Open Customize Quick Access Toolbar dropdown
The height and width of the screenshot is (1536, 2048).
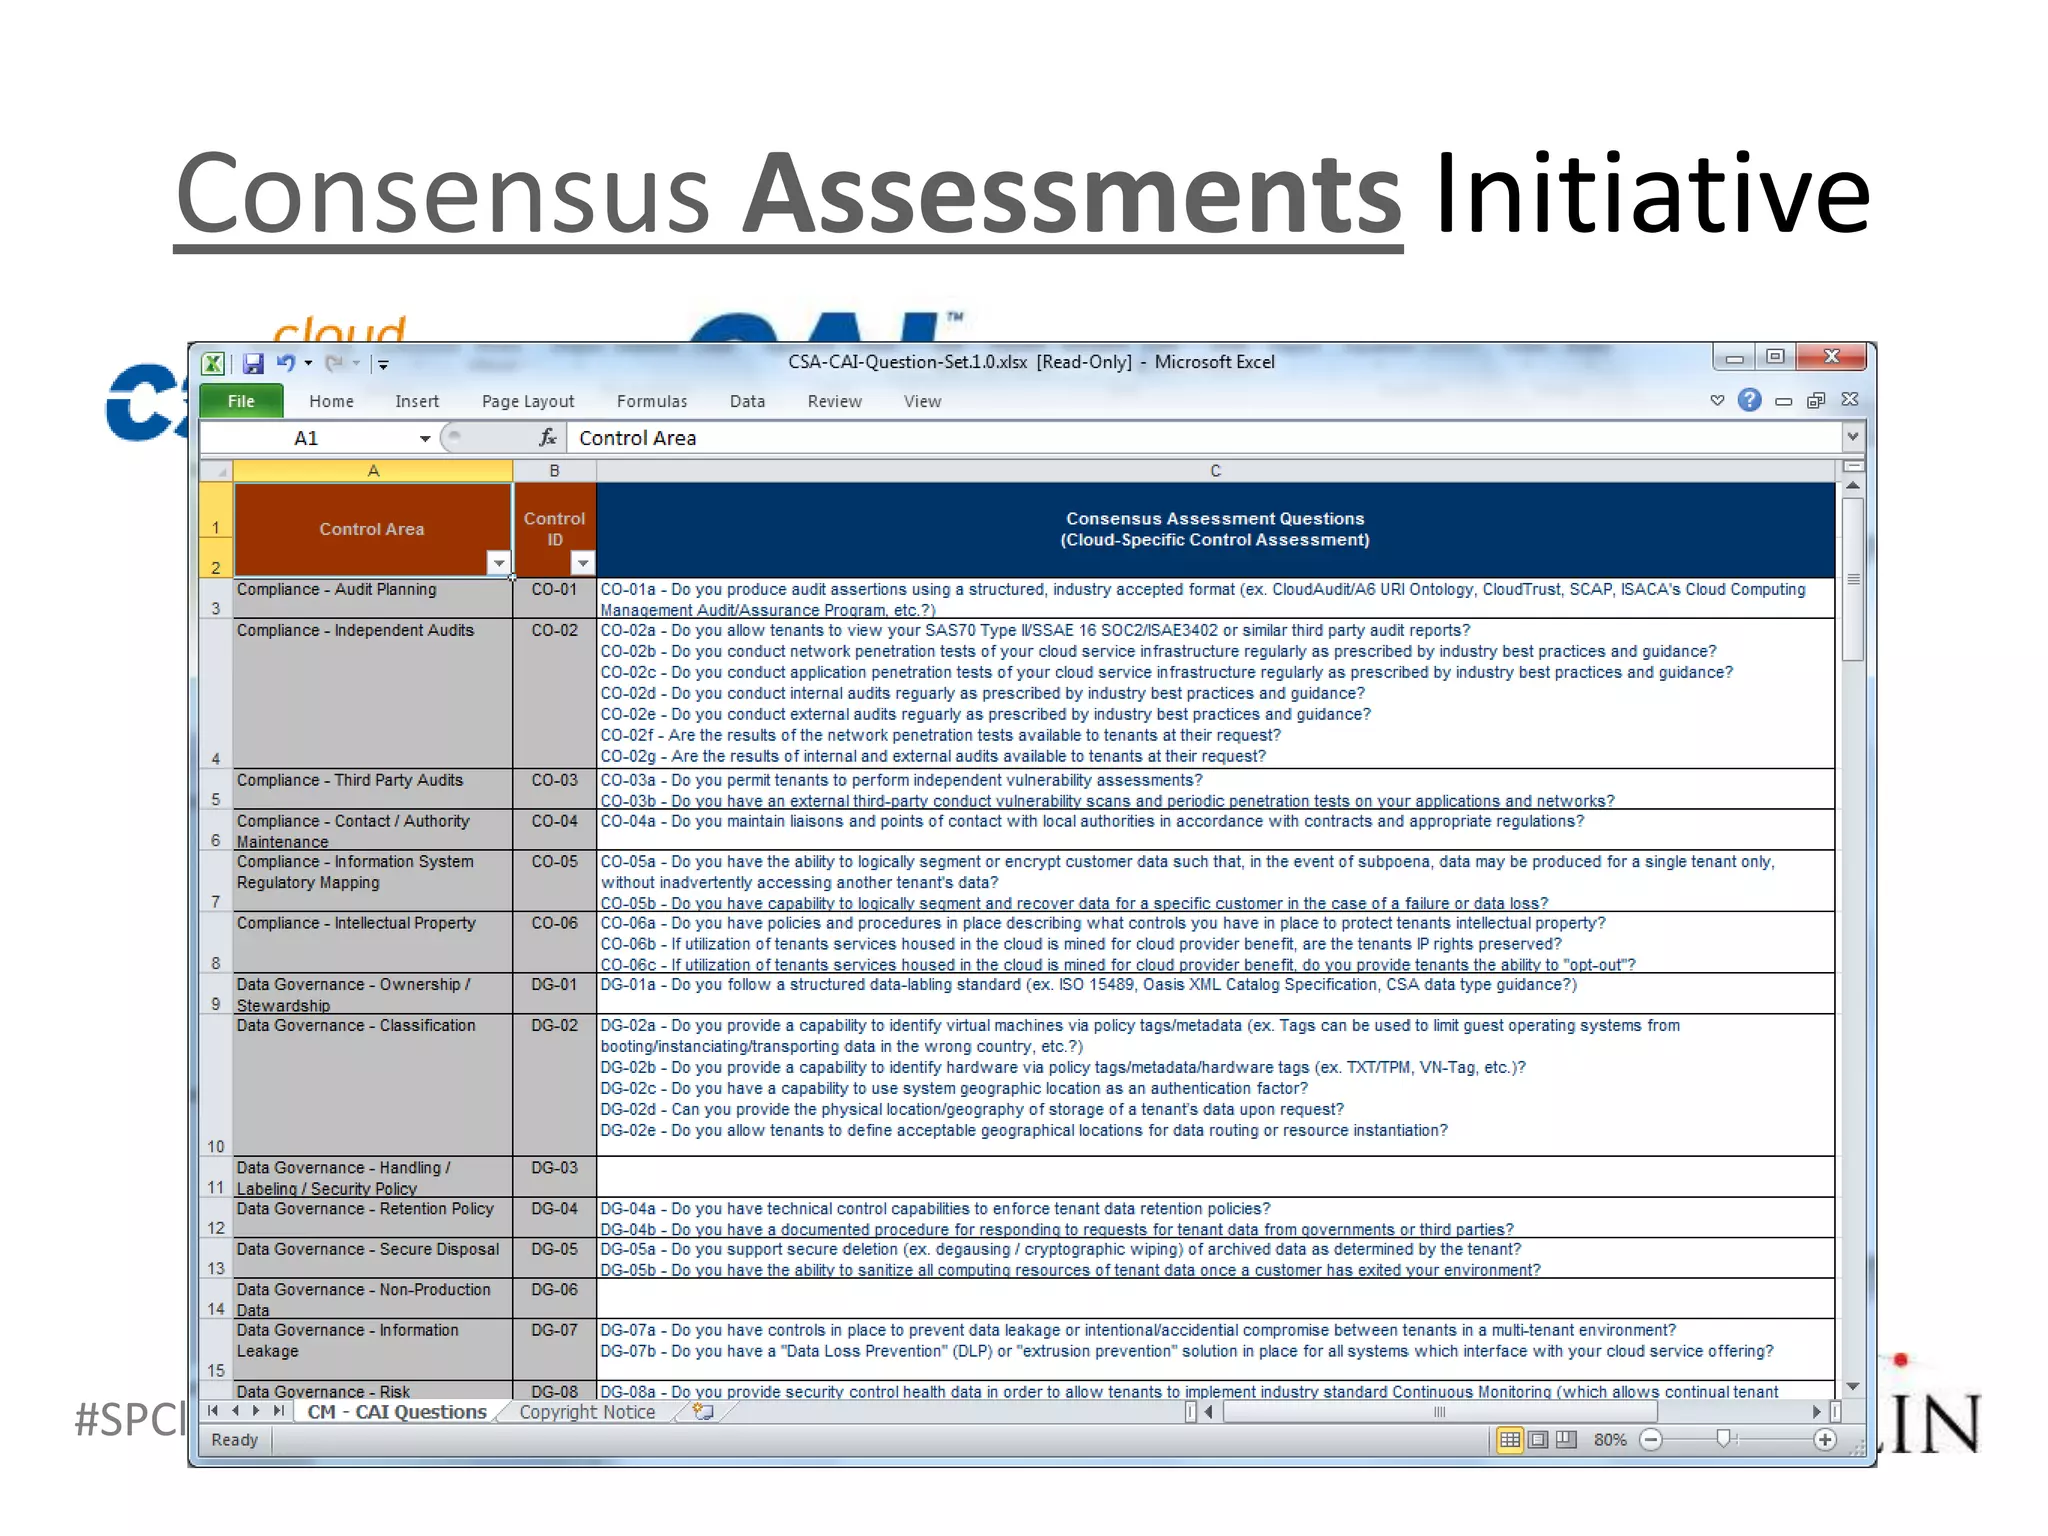coord(383,364)
